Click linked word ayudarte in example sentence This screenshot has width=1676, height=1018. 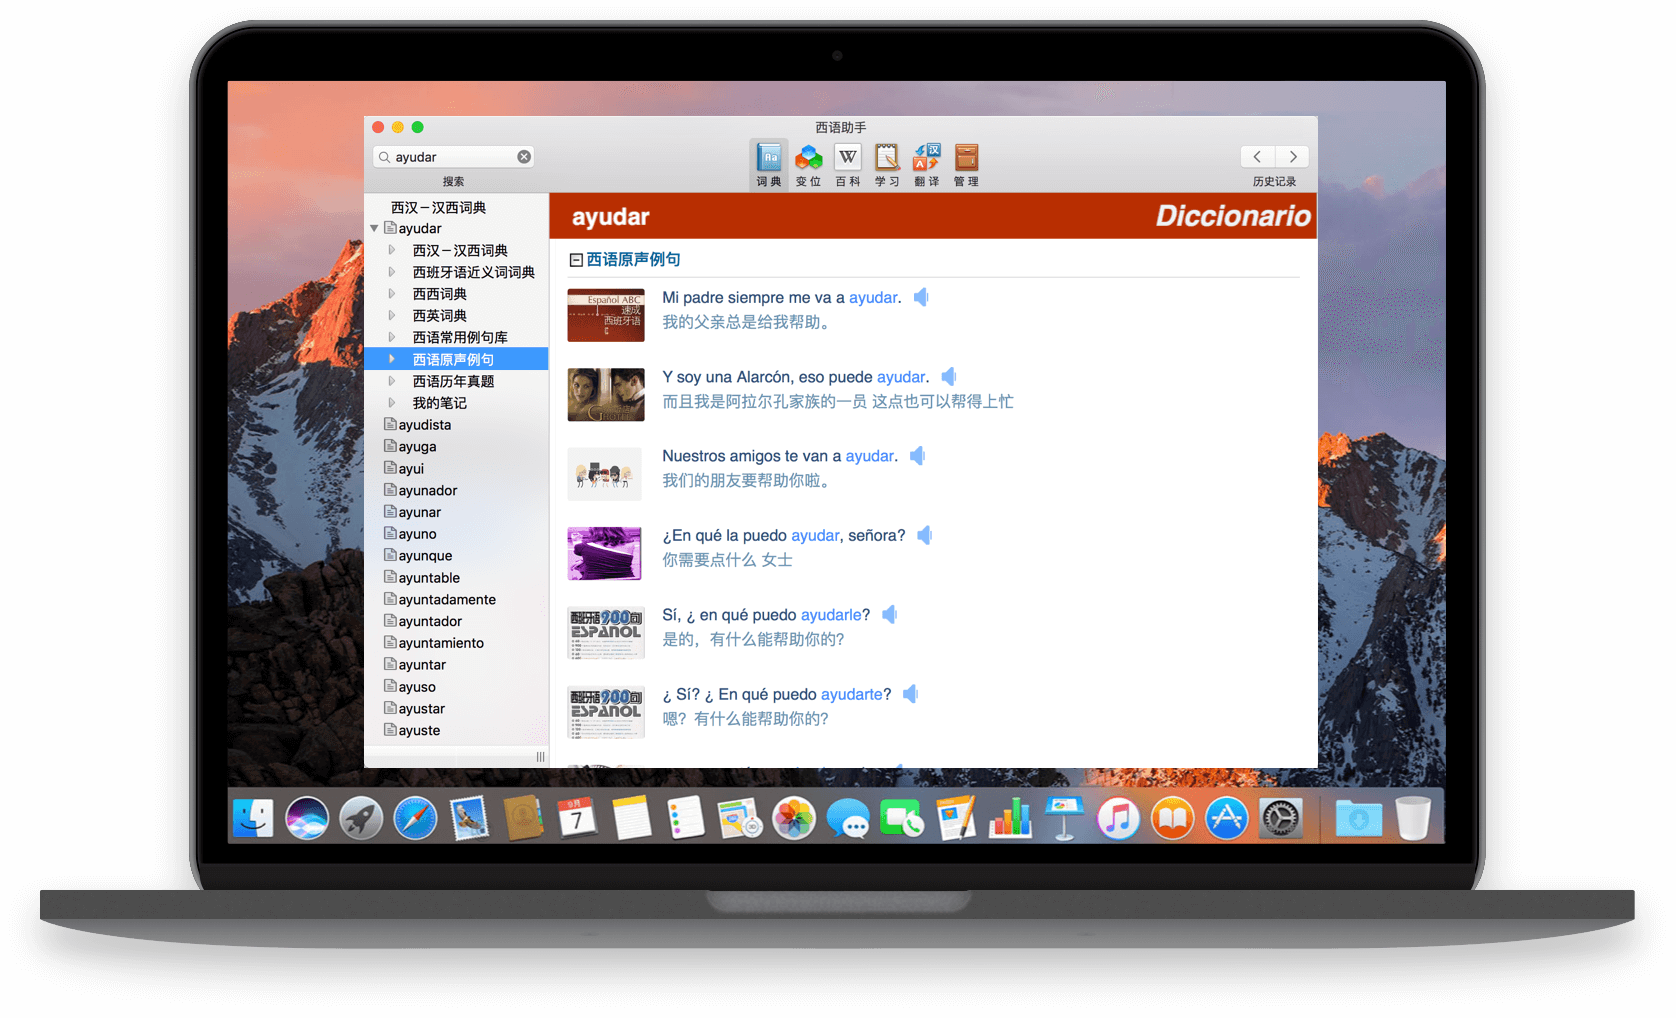pyautogui.click(x=852, y=694)
